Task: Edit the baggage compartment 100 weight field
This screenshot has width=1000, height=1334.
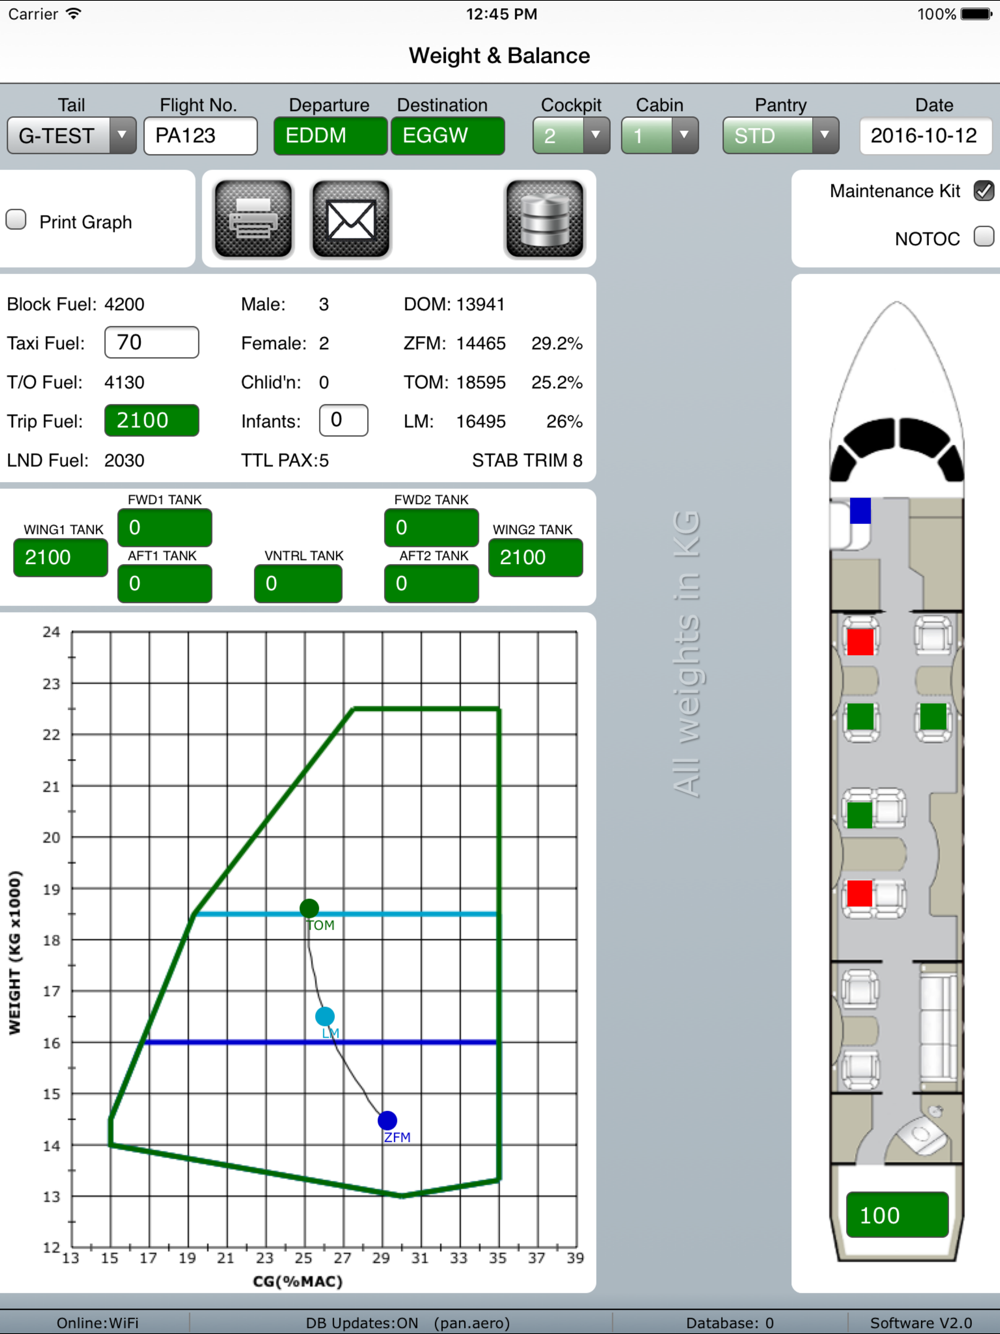Action: point(897,1215)
